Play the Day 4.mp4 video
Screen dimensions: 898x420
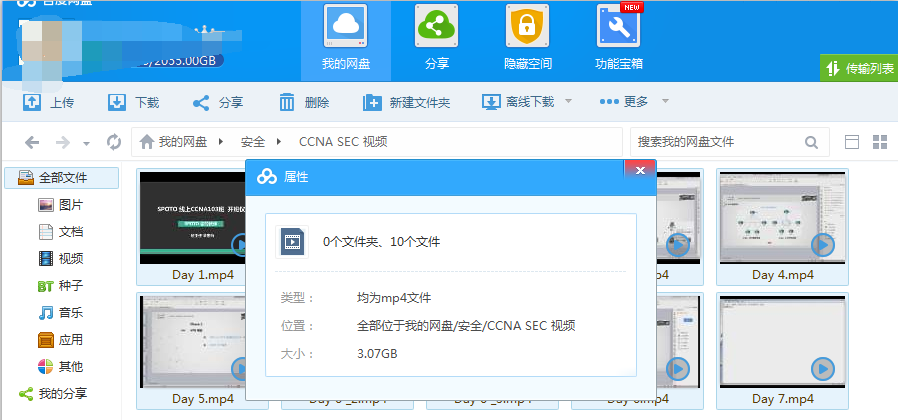click(x=823, y=245)
